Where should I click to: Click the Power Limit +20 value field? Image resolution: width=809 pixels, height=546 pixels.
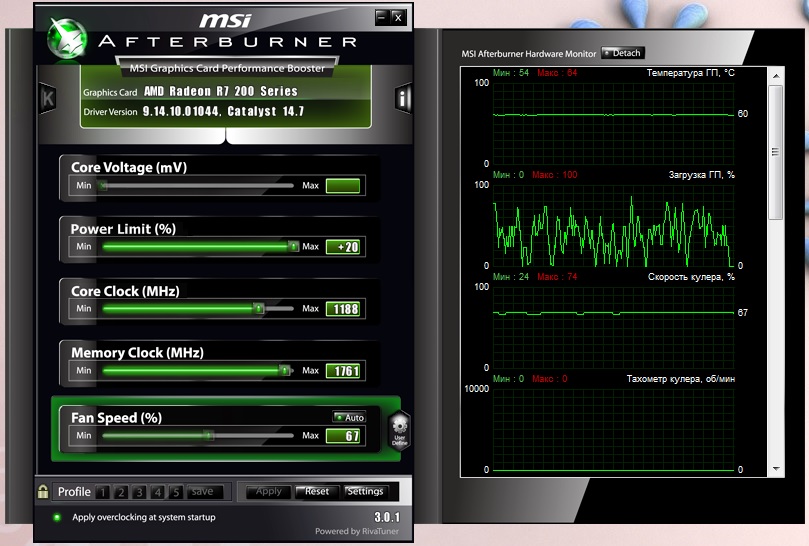tap(343, 247)
